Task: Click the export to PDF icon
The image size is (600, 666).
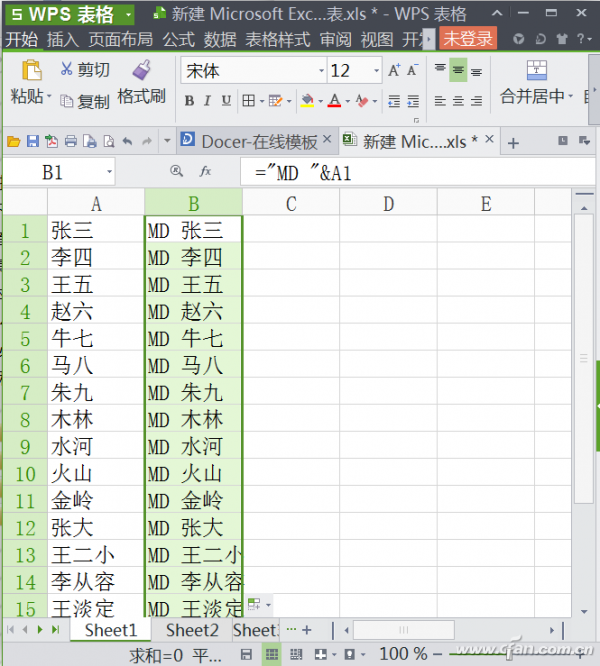Action: 51,141
